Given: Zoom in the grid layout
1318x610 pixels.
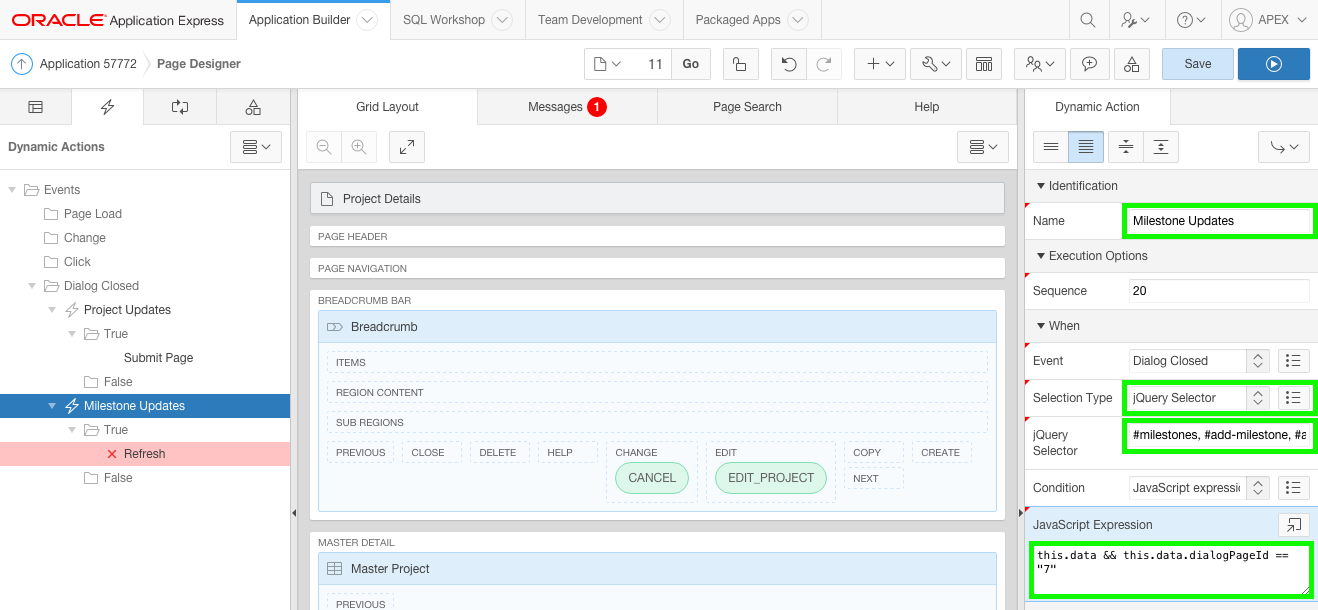Looking at the screenshot, I should tap(359, 147).
